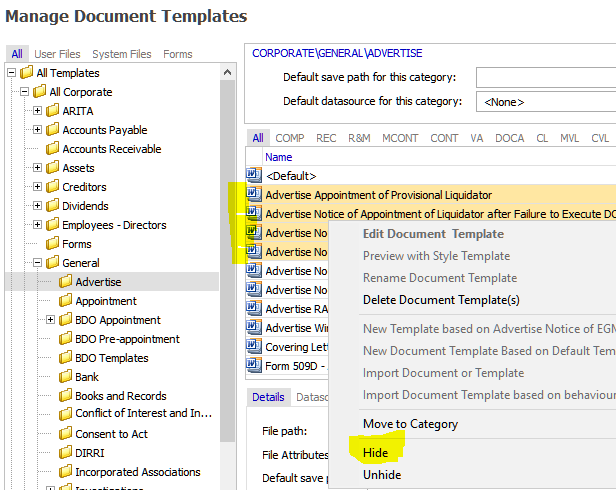Click the DIRRI folder icon
This screenshot has width=616, height=490.
(x=66, y=453)
